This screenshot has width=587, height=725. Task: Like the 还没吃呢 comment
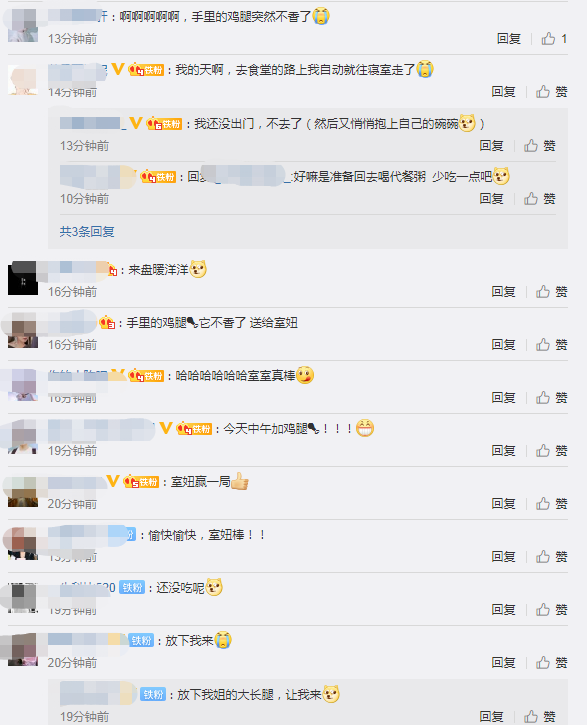click(x=551, y=609)
